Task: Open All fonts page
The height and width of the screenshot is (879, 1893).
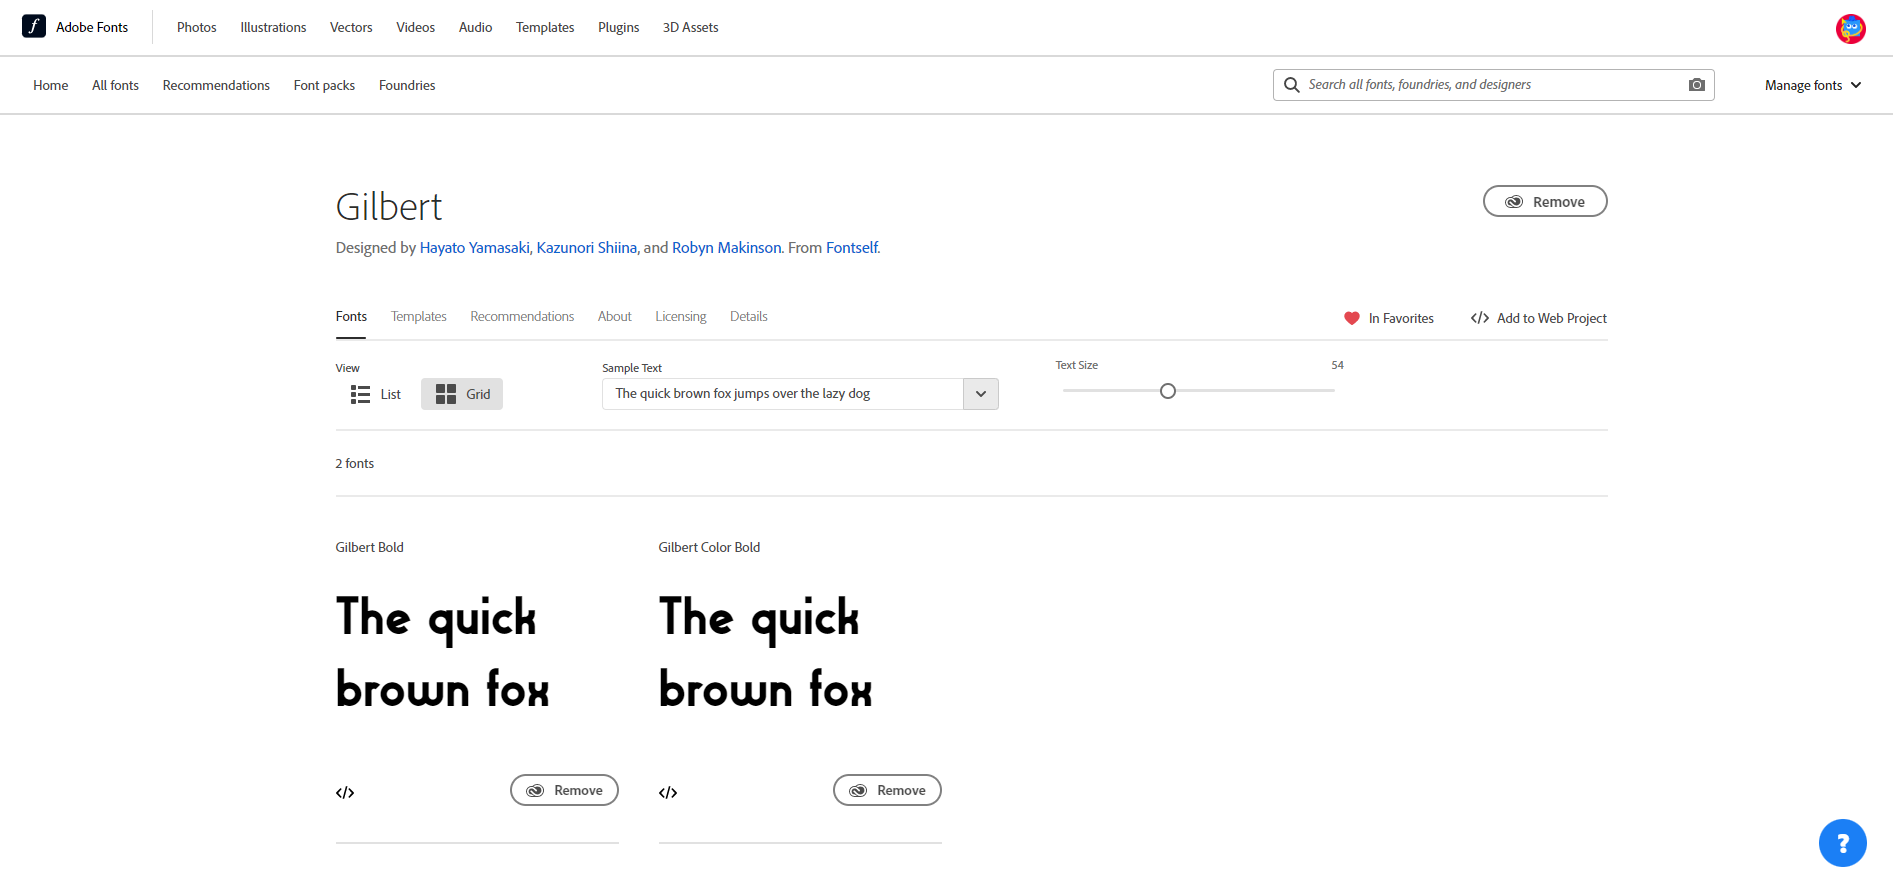Action: tap(115, 85)
